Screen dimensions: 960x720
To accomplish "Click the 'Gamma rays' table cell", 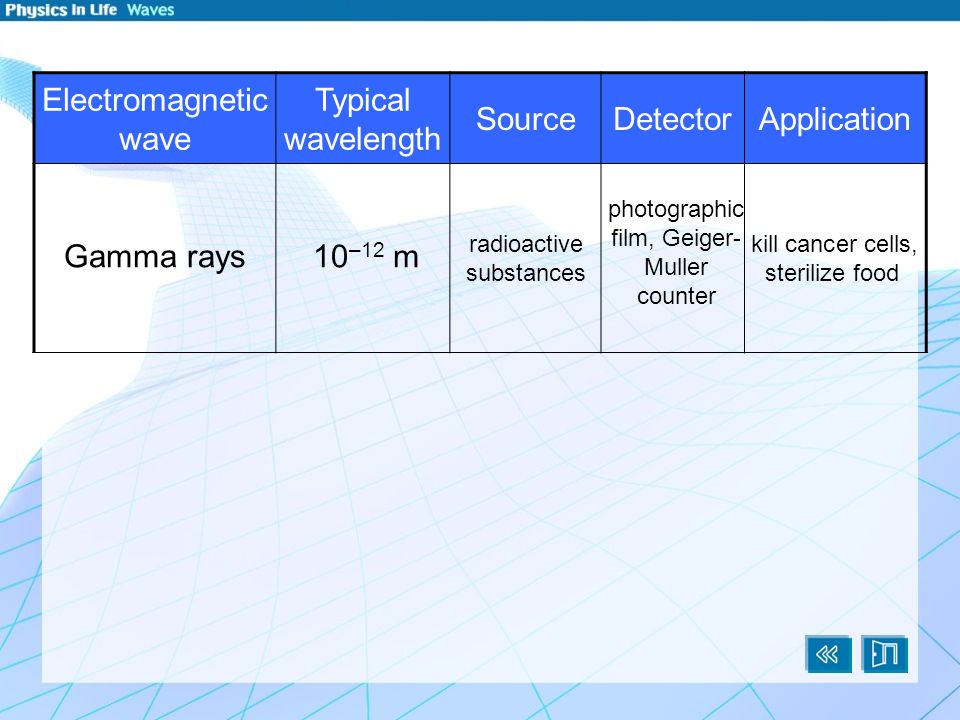I will [155, 258].
